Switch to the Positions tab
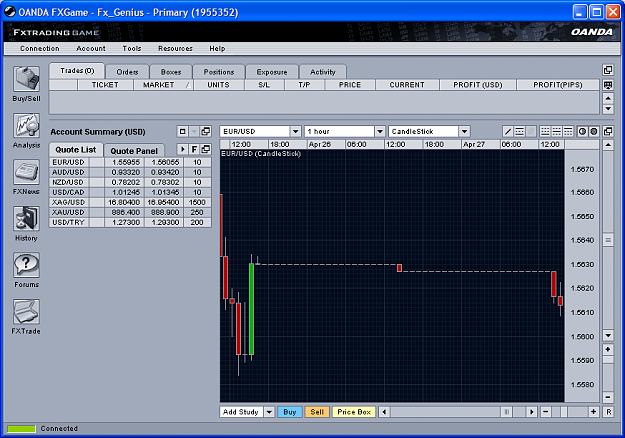Screen dimensions: 625x438 [x=219, y=72]
